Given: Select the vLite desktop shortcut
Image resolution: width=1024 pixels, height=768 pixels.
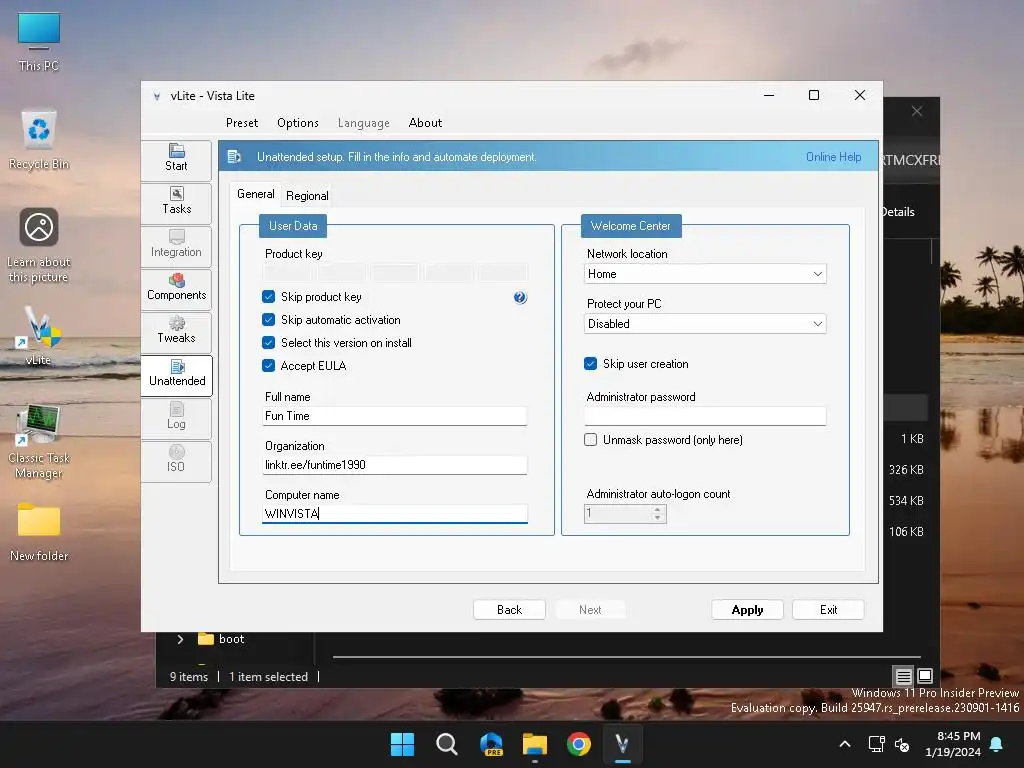Looking at the screenshot, I should click(39, 335).
